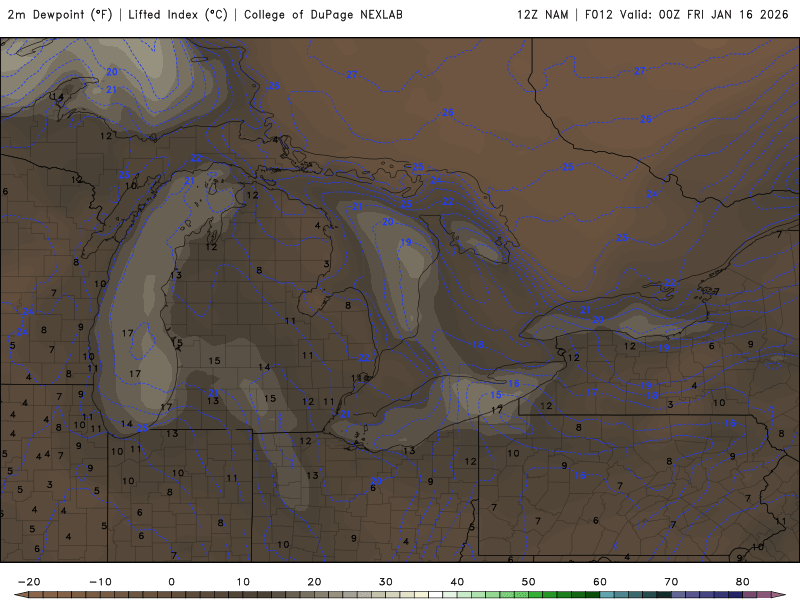Image resolution: width=800 pixels, height=600 pixels.
Task: Click the blue "15" lifted index contour label
Action: pos(495,395)
